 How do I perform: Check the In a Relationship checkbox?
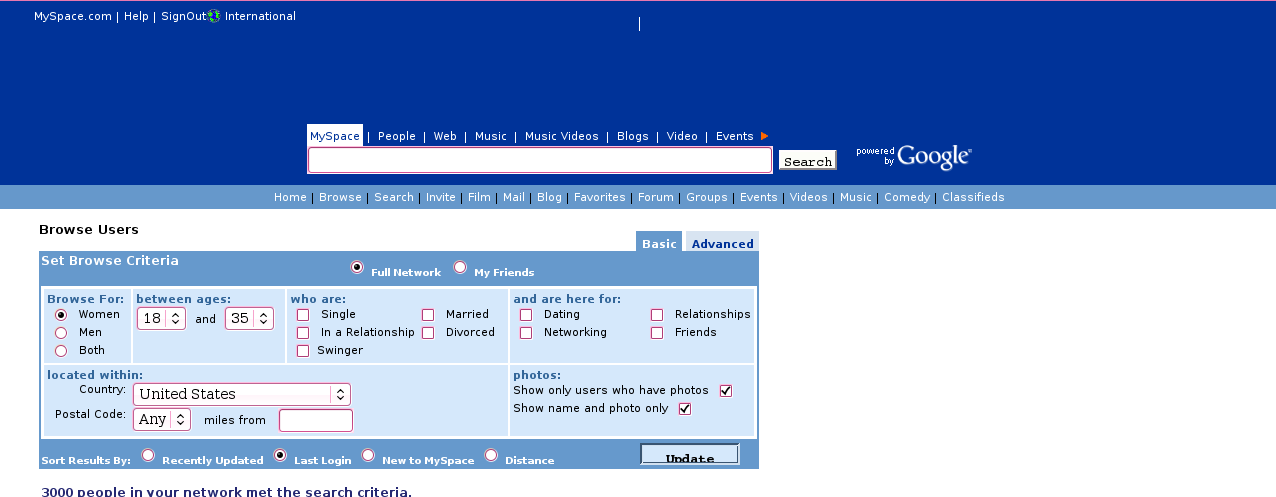click(303, 333)
